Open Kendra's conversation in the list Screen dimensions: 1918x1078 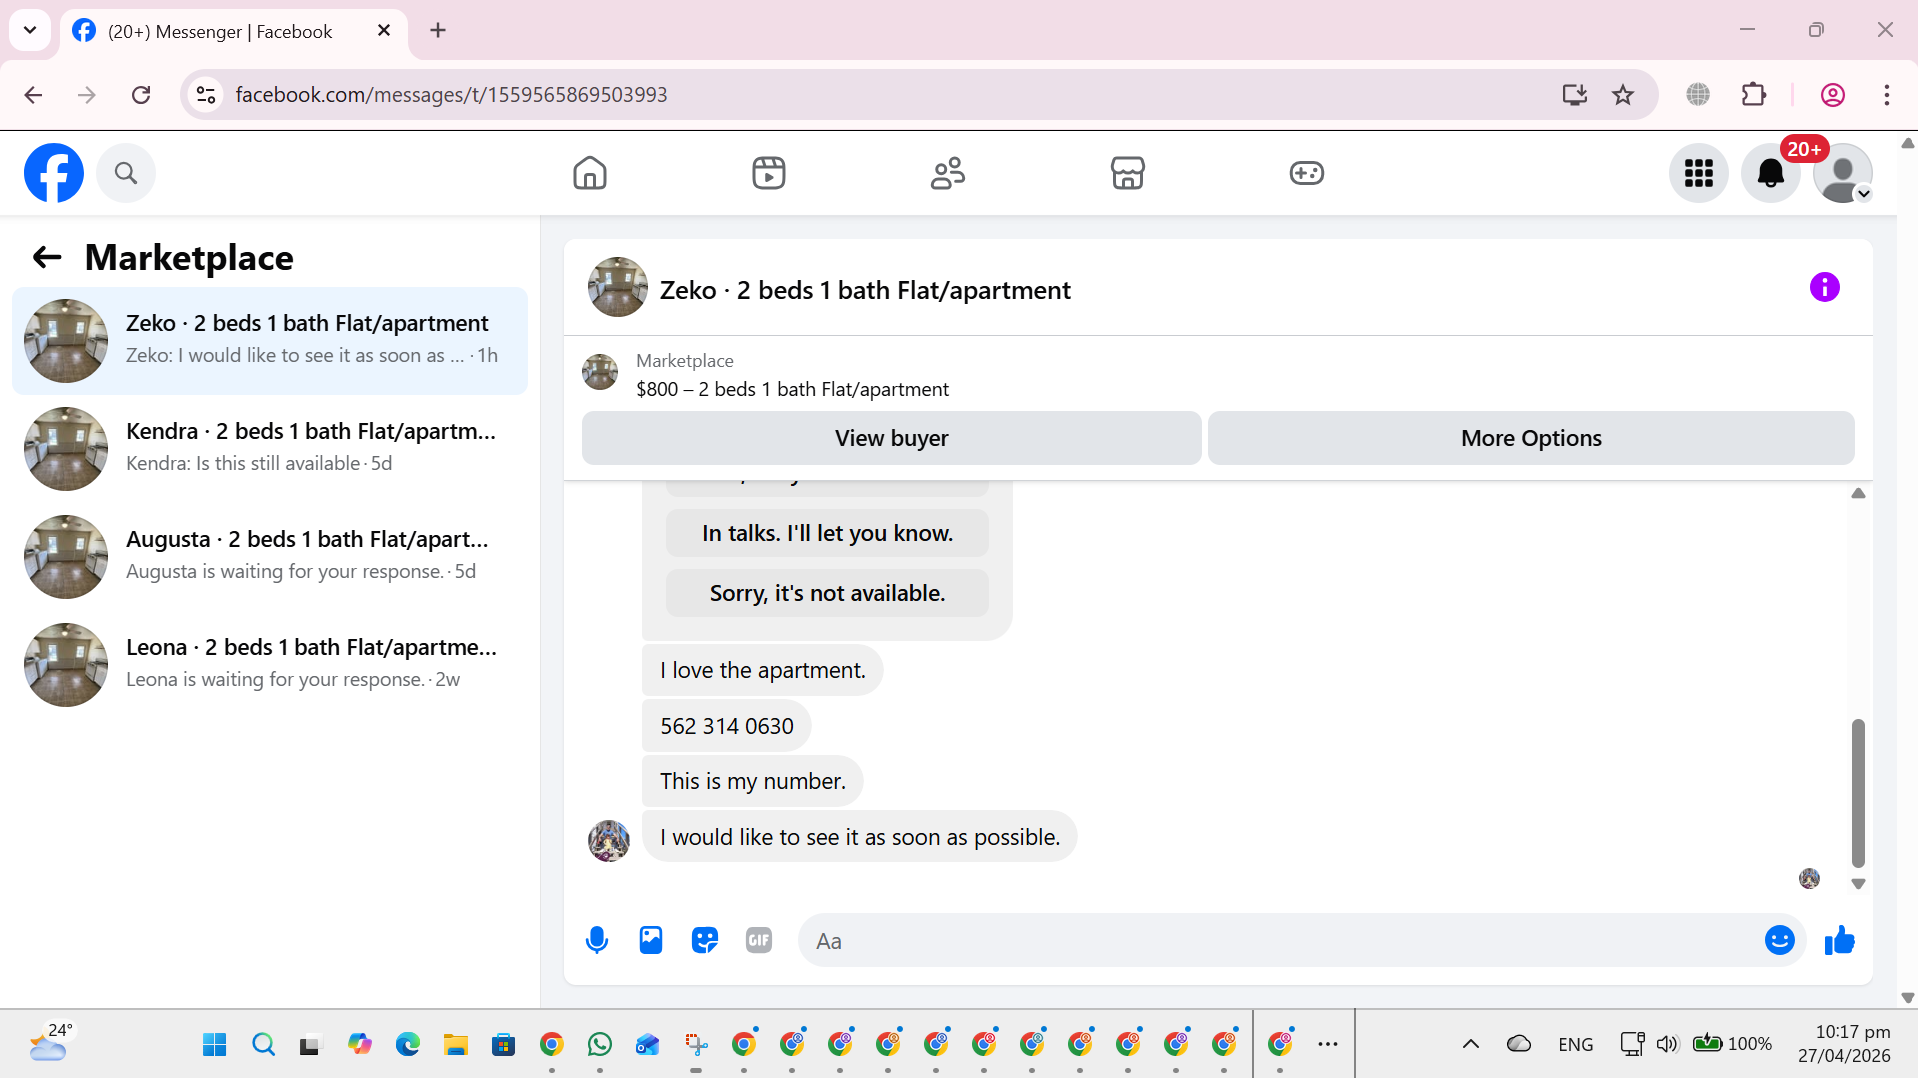coord(270,449)
